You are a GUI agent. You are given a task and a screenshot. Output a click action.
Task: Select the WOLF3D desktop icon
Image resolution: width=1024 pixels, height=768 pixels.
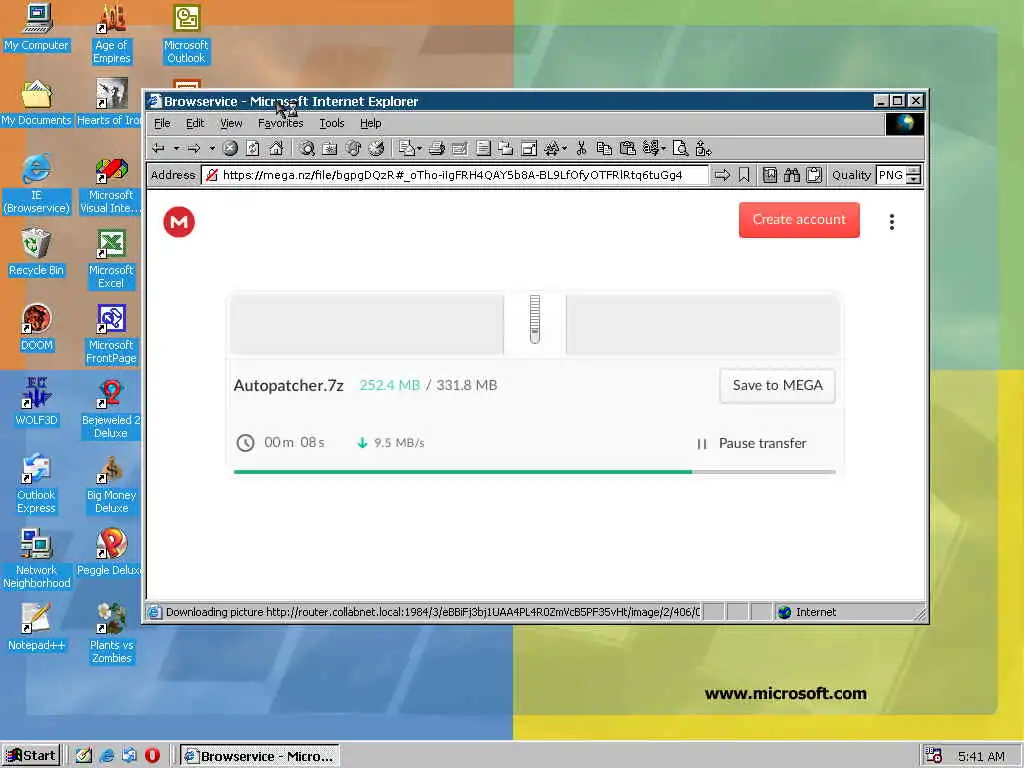coord(37,402)
